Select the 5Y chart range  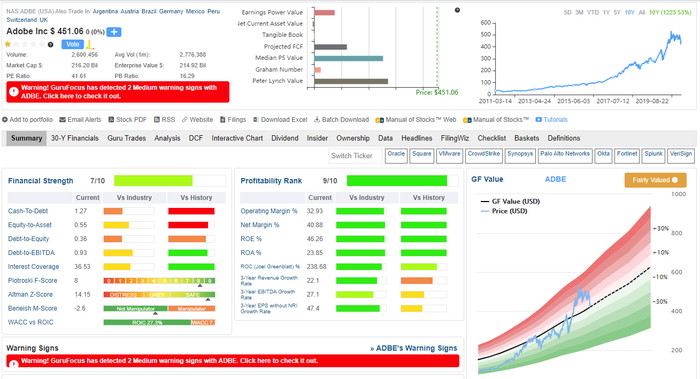(x=617, y=12)
